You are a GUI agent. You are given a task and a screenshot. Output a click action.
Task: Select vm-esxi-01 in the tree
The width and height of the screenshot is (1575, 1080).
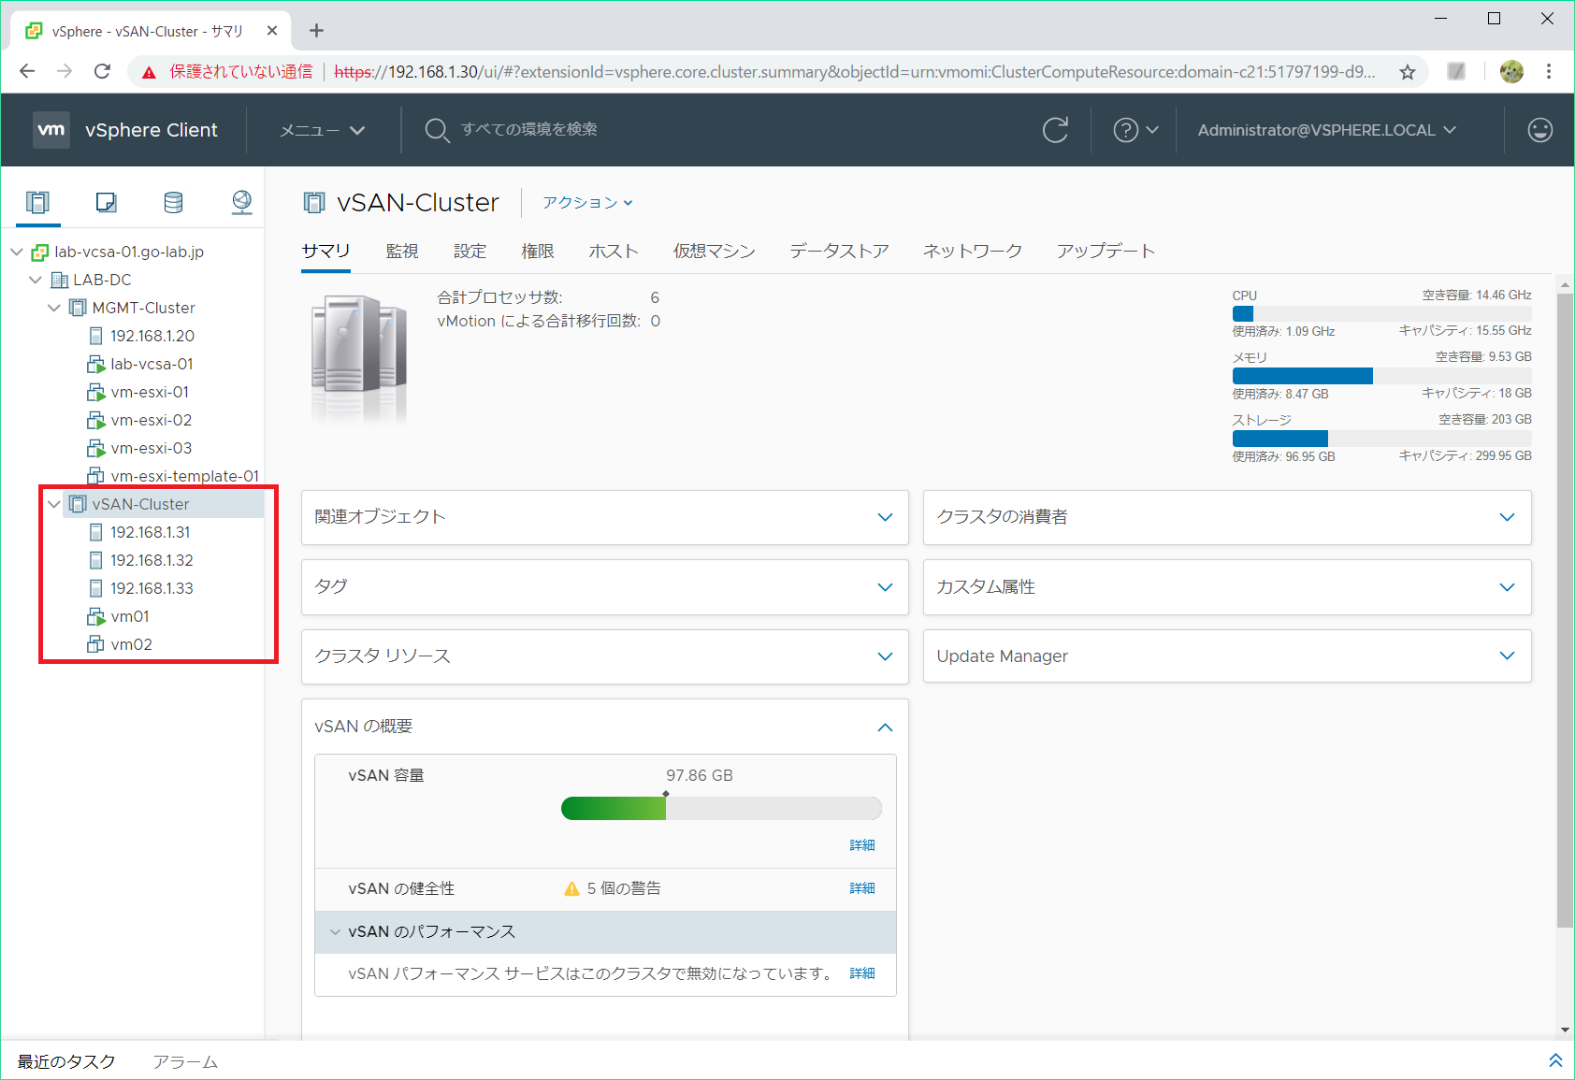pyautogui.click(x=149, y=392)
